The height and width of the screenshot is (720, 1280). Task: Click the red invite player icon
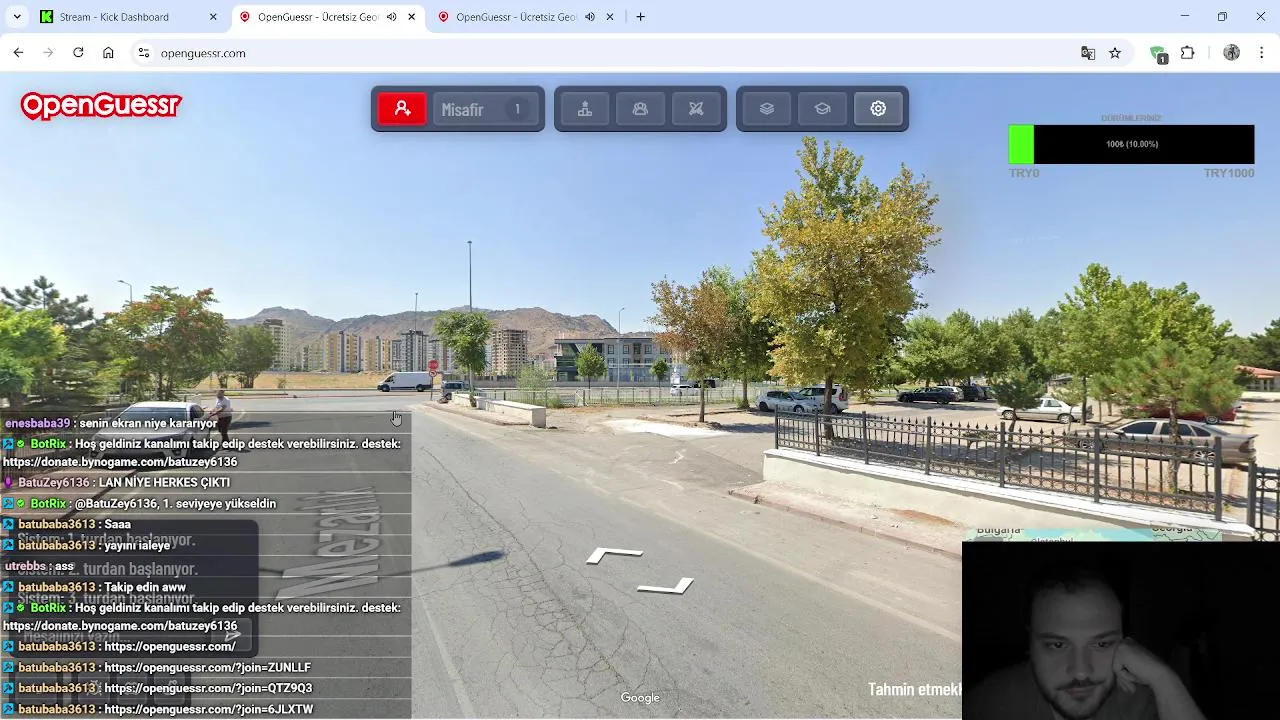pyautogui.click(x=402, y=109)
